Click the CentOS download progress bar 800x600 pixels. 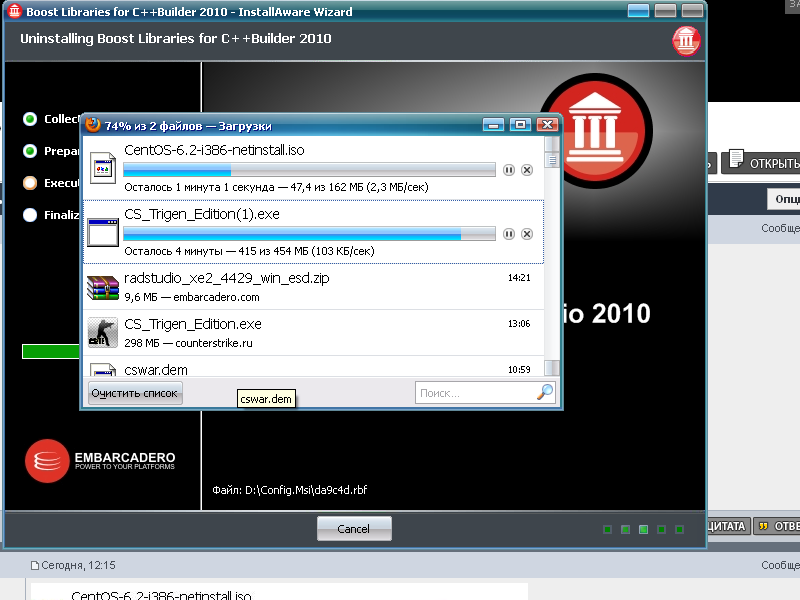tap(309, 169)
